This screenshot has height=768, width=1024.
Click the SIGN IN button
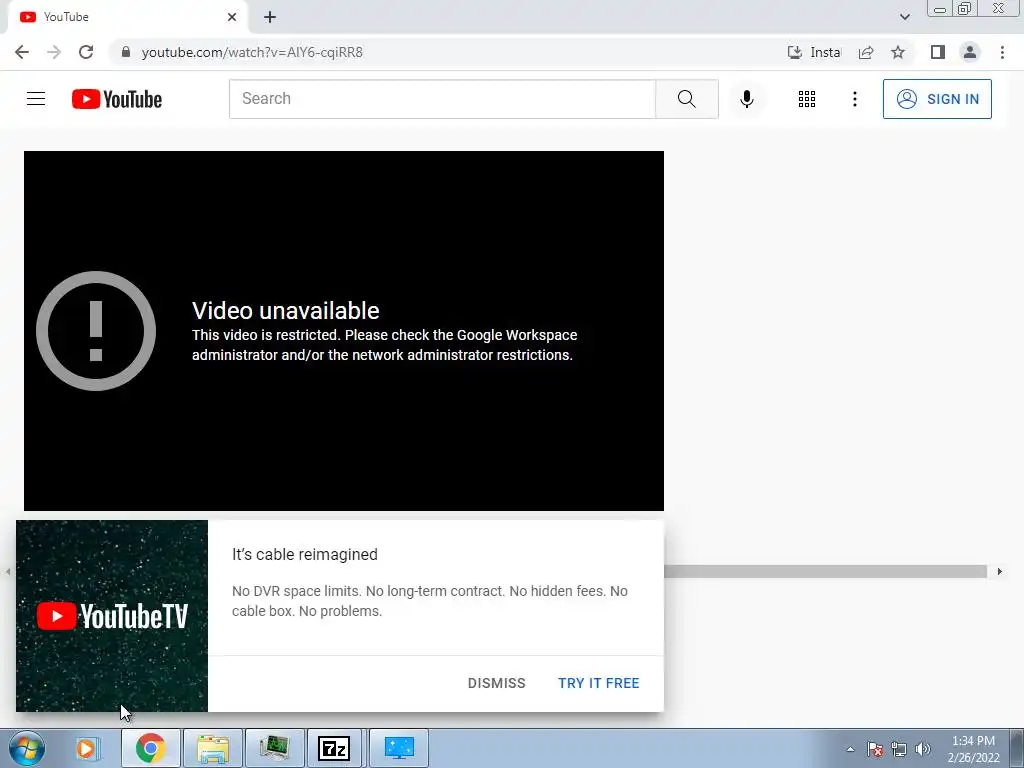936,99
